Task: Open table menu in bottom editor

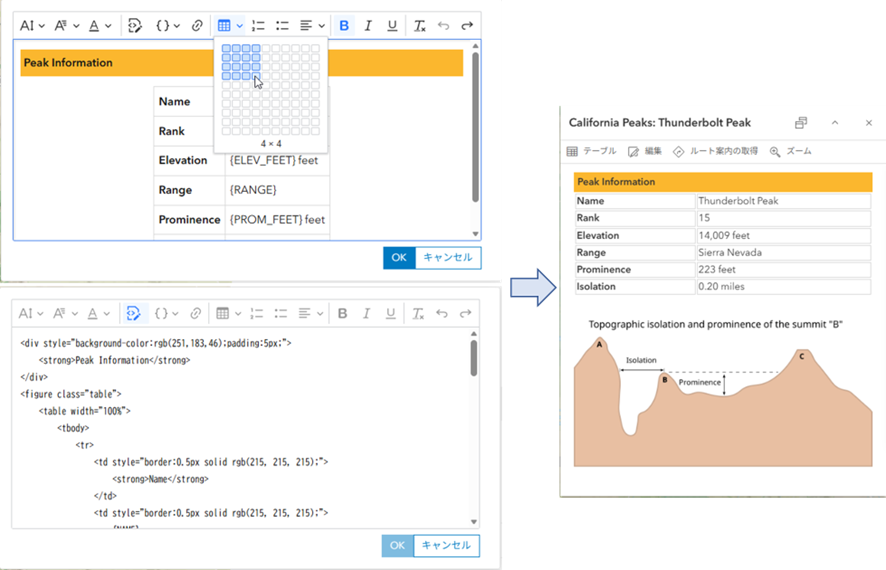Action: pyautogui.click(x=228, y=314)
